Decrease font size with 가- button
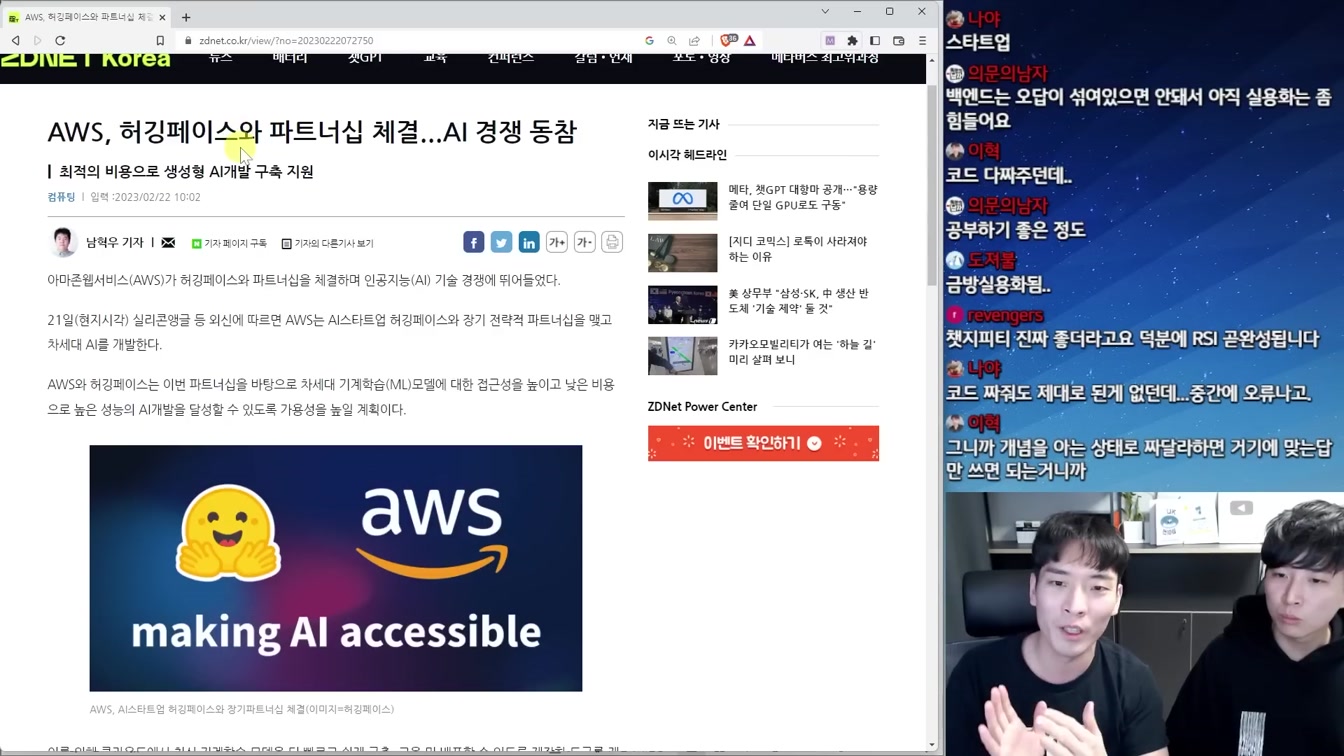This screenshot has width=1344, height=756. click(585, 242)
